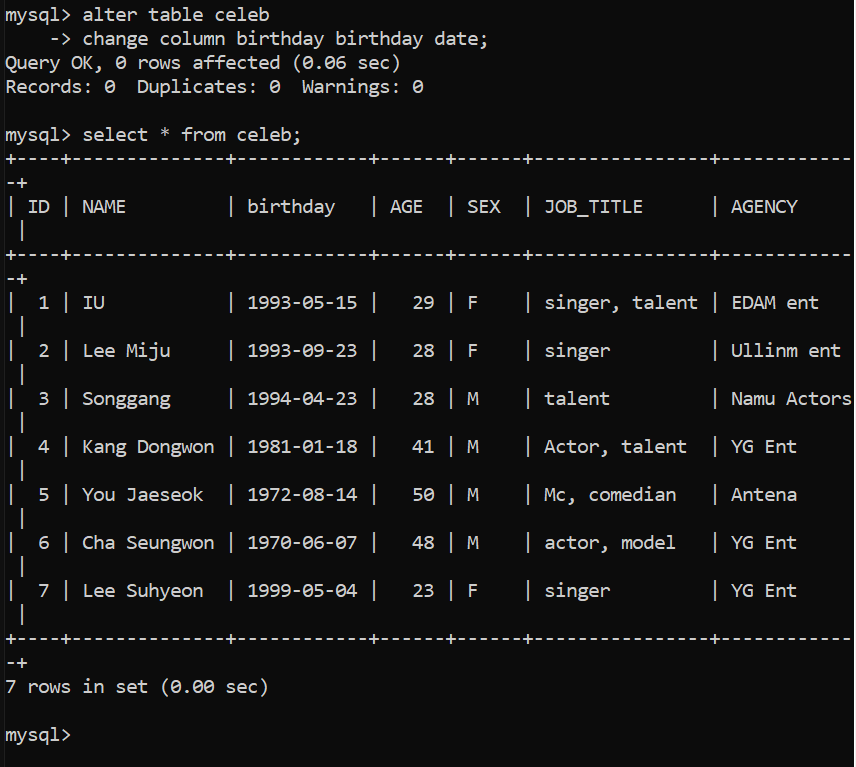Viewport: 856px width, 767px height.
Task: Click the birthday column header
Action: (291, 206)
